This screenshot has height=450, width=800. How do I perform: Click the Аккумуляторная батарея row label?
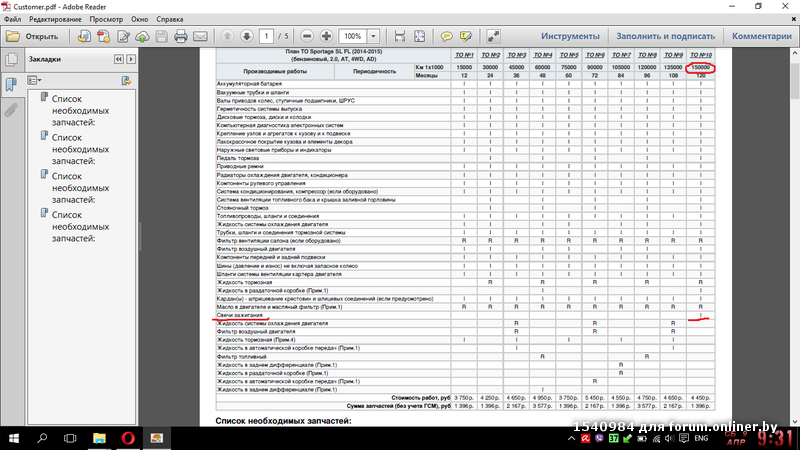tap(249, 84)
